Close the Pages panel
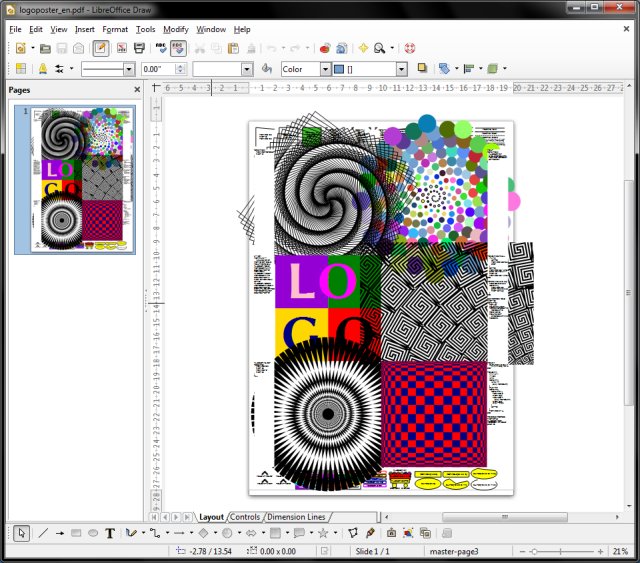The image size is (640, 563). point(137,90)
